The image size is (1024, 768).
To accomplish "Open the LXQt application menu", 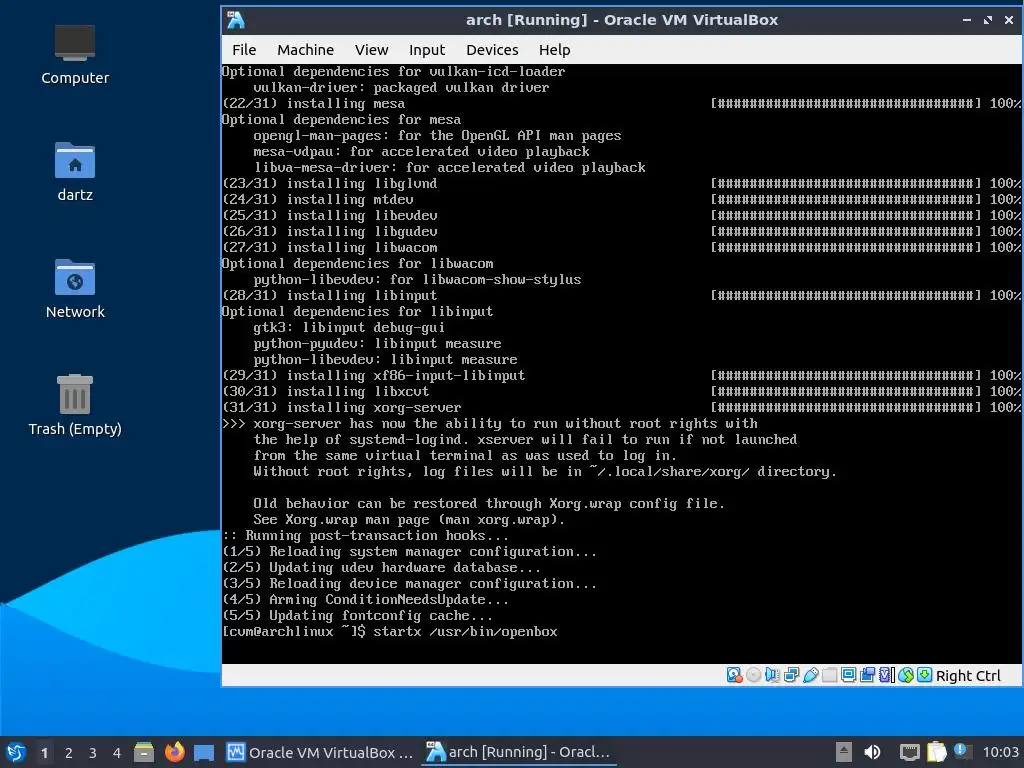I will (16, 752).
